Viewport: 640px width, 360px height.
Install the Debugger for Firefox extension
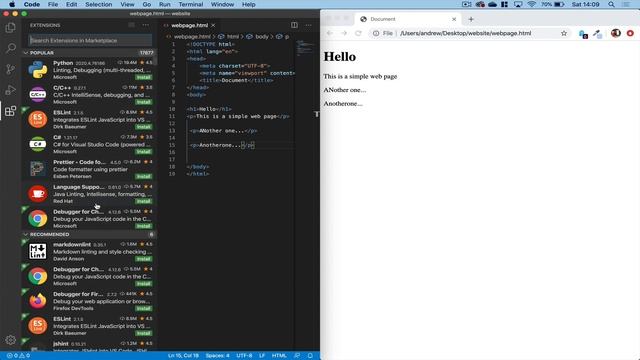(x=144, y=309)
